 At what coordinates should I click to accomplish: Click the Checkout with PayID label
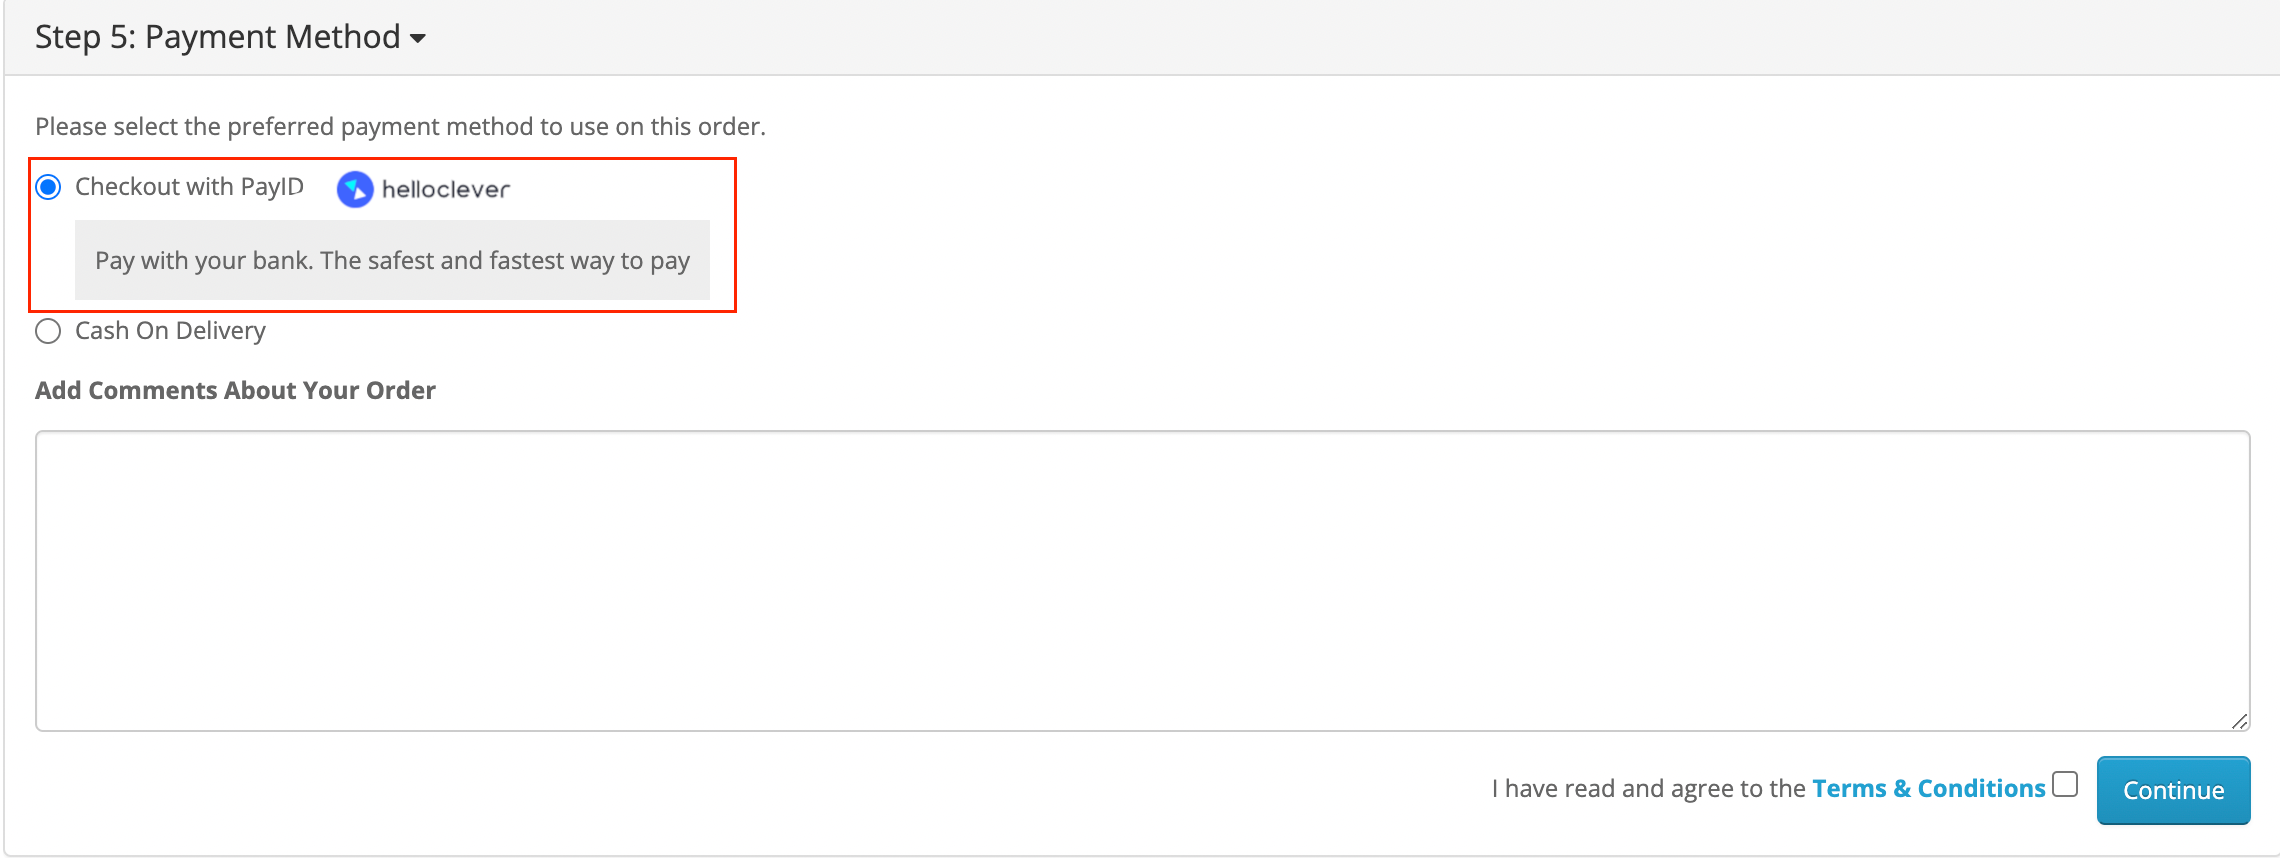(x=188, y=187)
